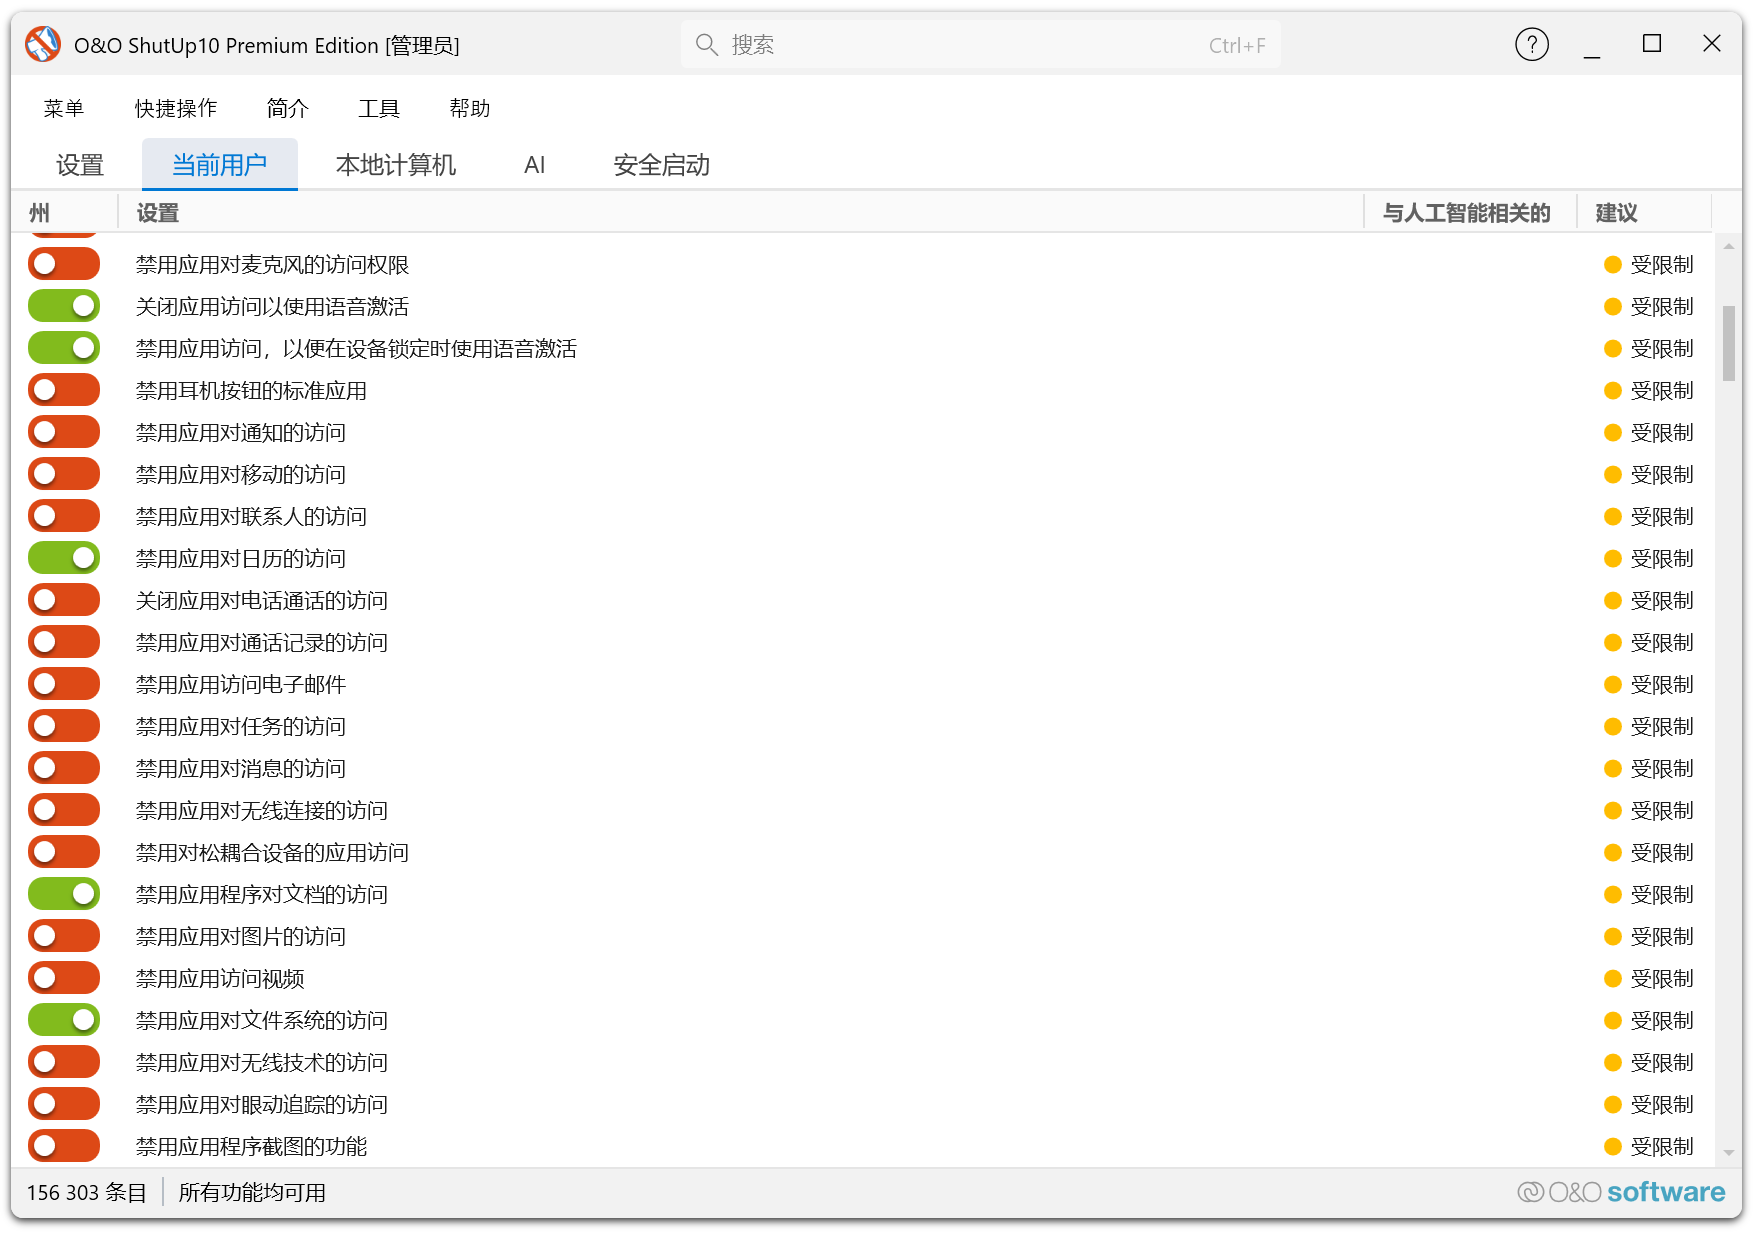Open the 工具 menu
The height and width of the screenshot is (1233, 1755).
point(379,108)
